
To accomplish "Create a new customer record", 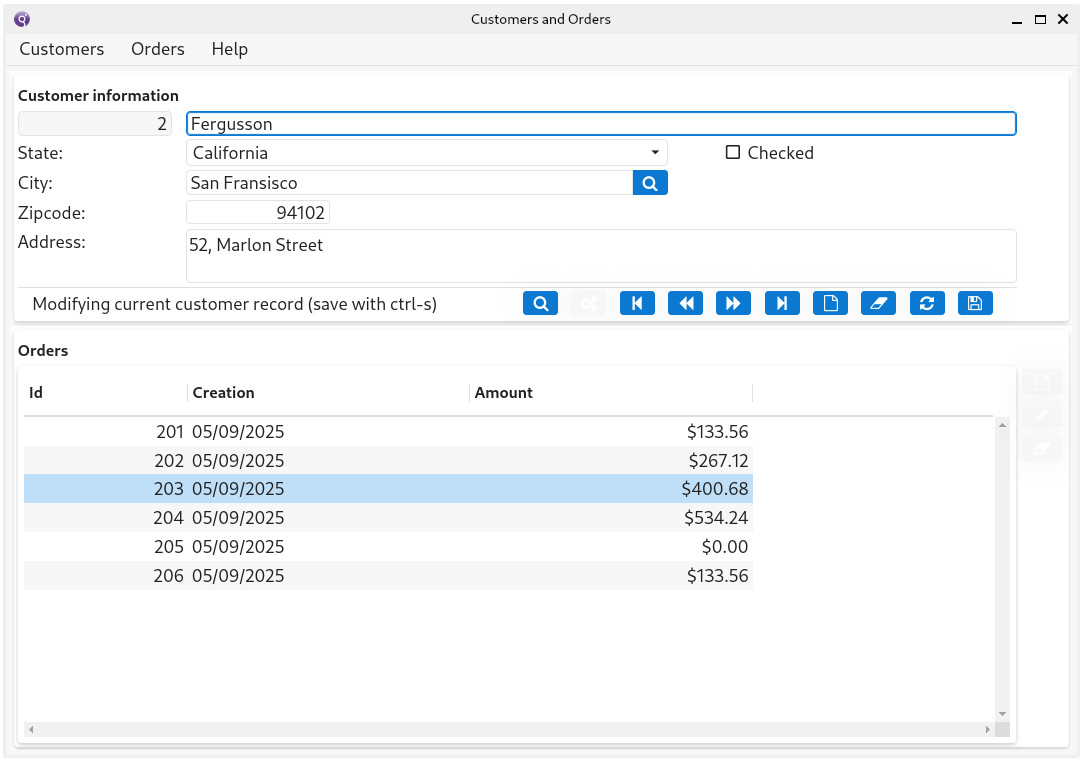I will tap(830, 303).
